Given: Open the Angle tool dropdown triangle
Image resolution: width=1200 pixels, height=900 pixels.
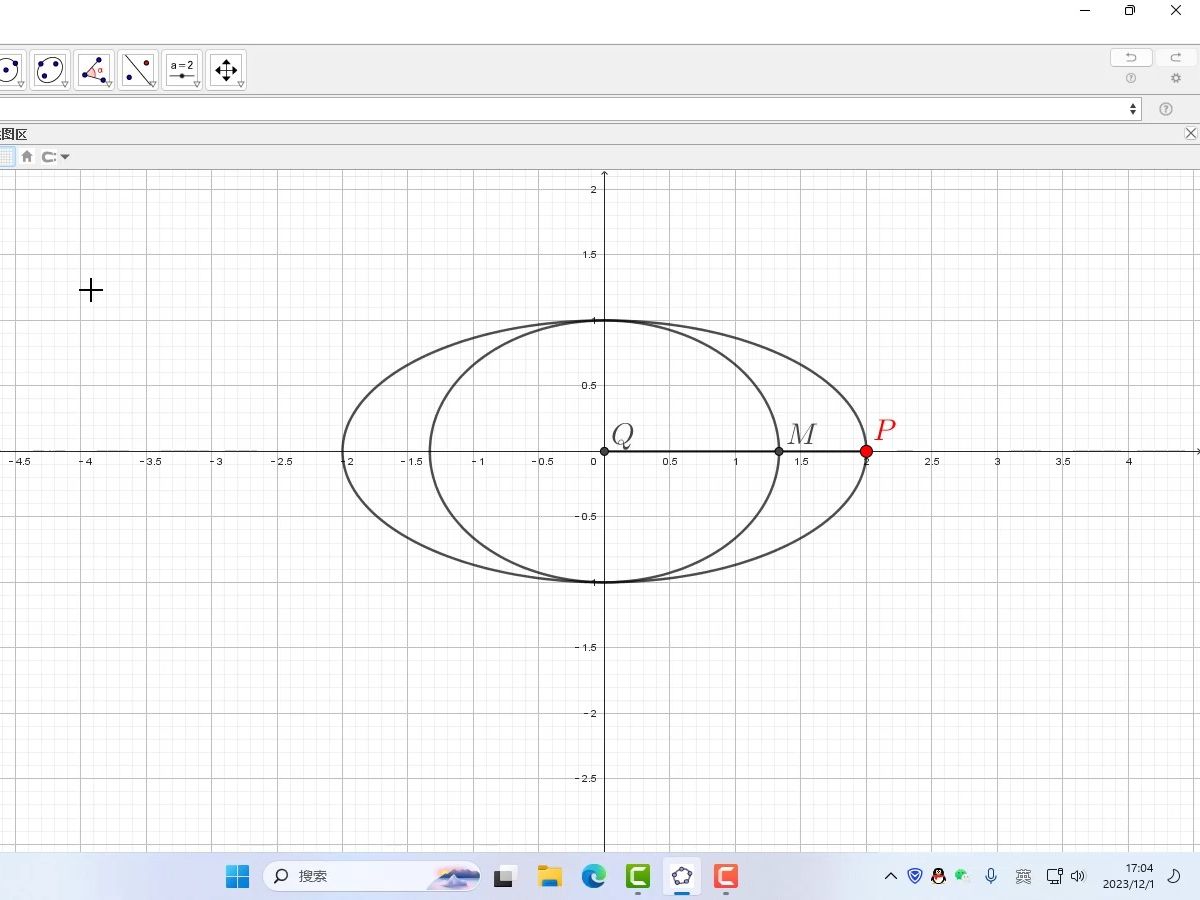Looking at the screenshot, I should 109,85.
